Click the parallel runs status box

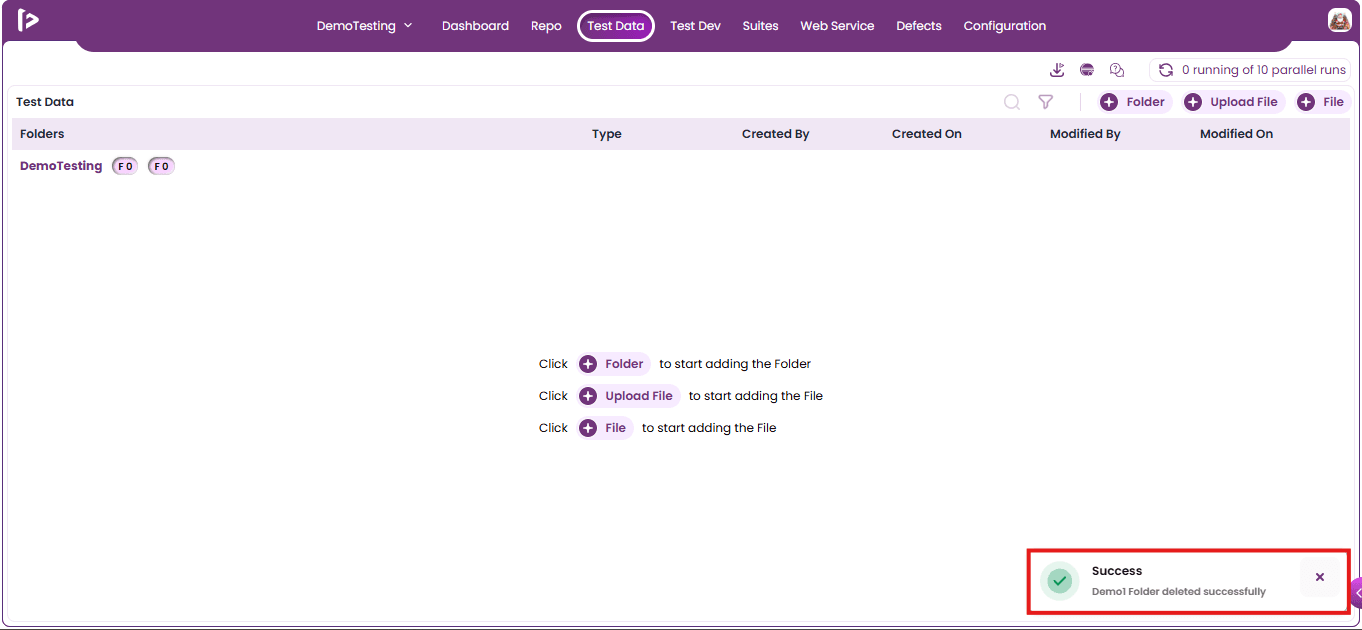pos(1250,70)
